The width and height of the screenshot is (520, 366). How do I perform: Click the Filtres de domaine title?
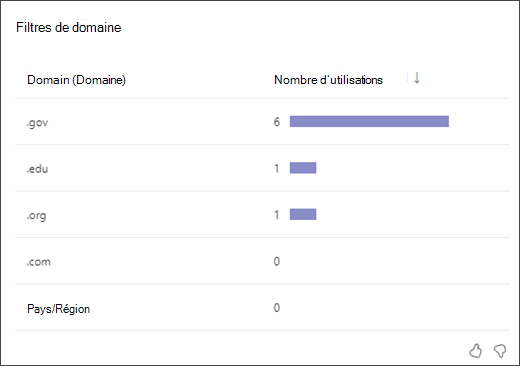69,27
